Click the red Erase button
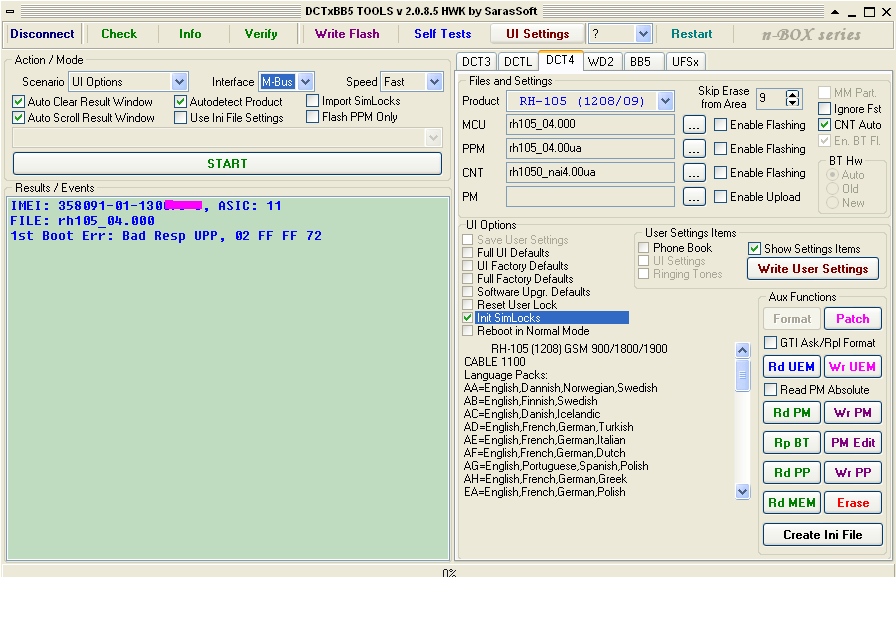This screenshot has height=633, width=896. 853,503
